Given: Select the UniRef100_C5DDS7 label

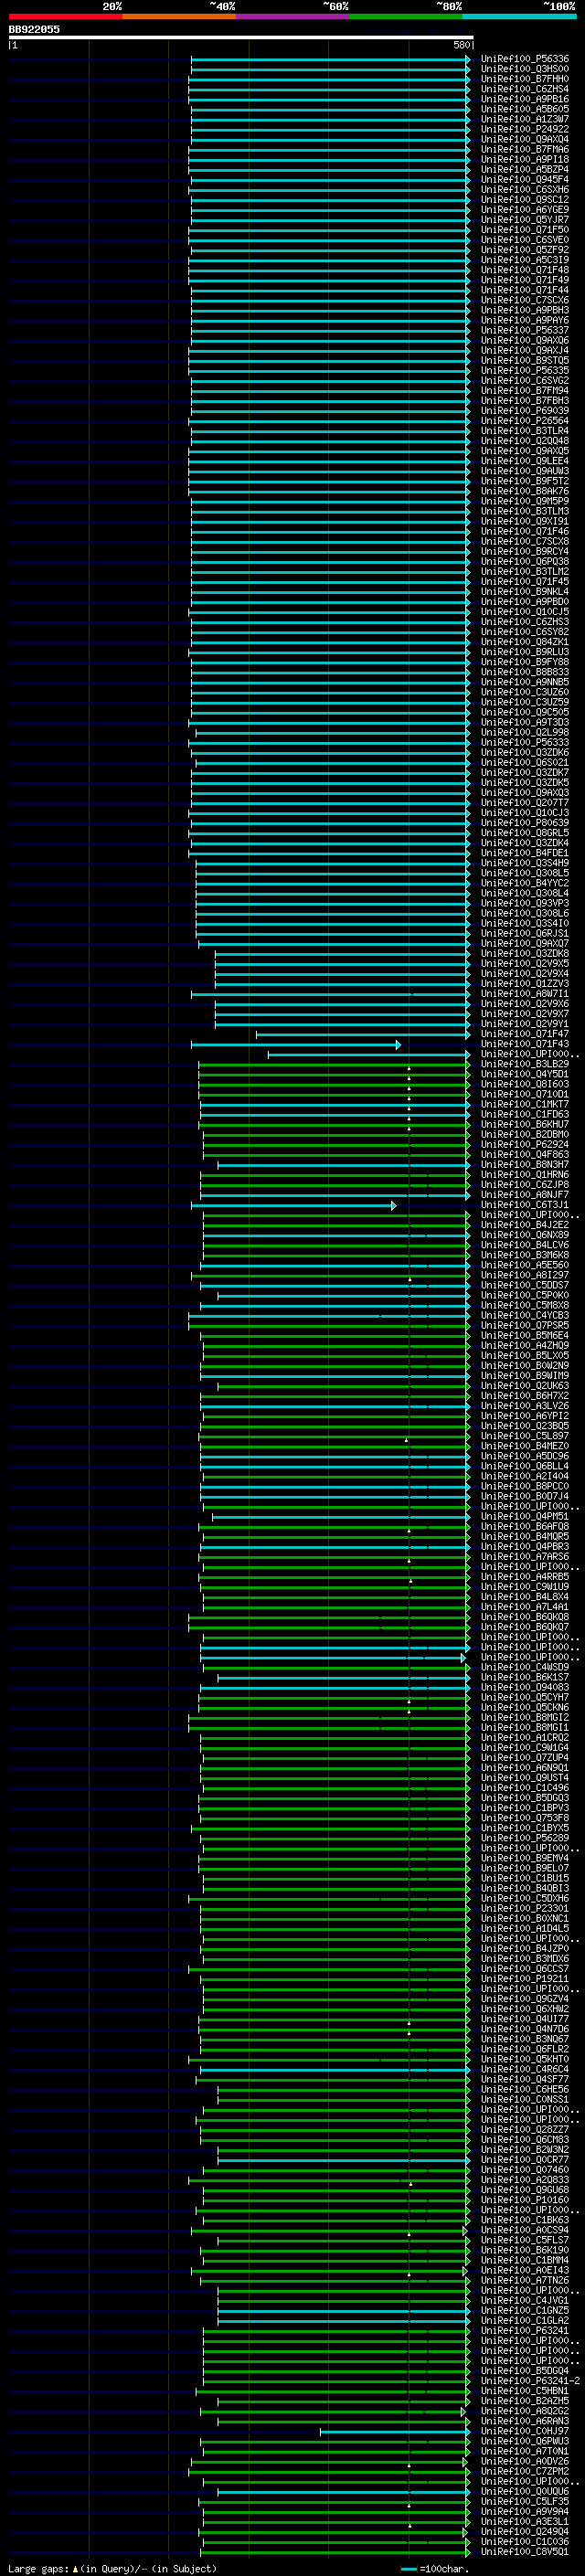Looking at the screenshot, I should [525, 1285].
